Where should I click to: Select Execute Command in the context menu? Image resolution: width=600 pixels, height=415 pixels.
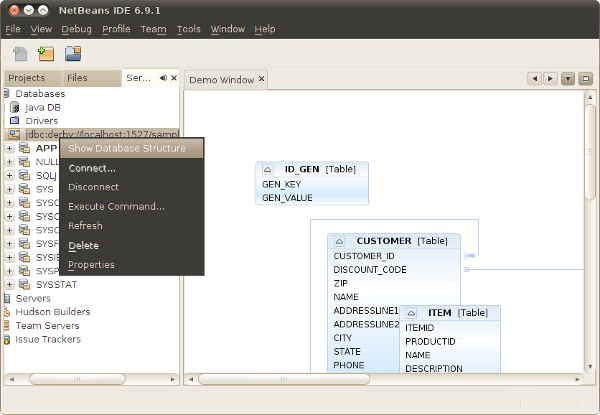[116, 207]
